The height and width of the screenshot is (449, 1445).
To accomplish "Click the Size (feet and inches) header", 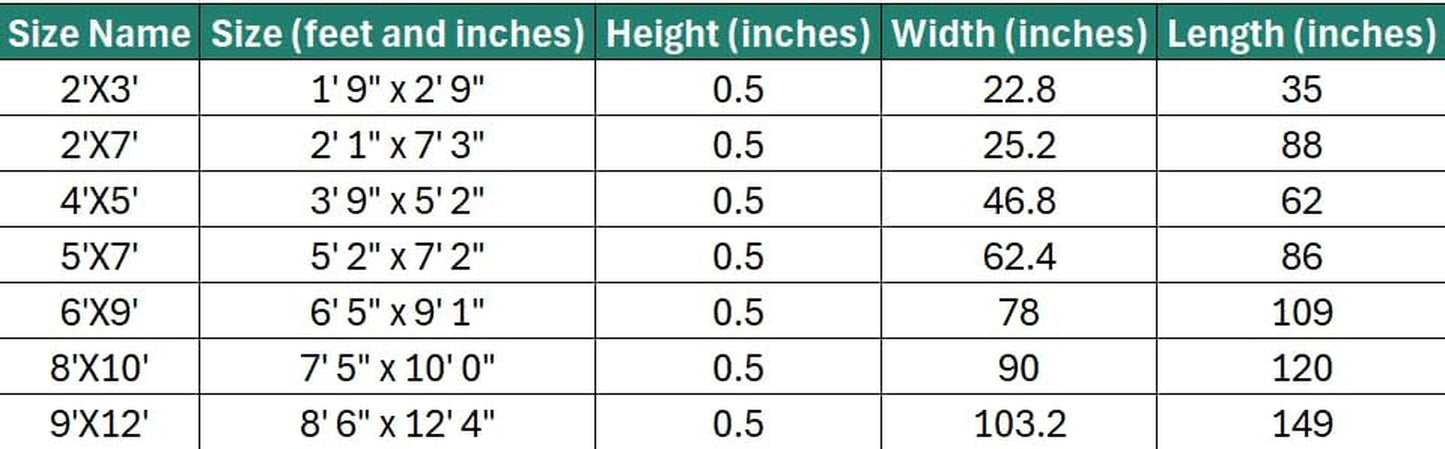I will click(x=397, y=34).
